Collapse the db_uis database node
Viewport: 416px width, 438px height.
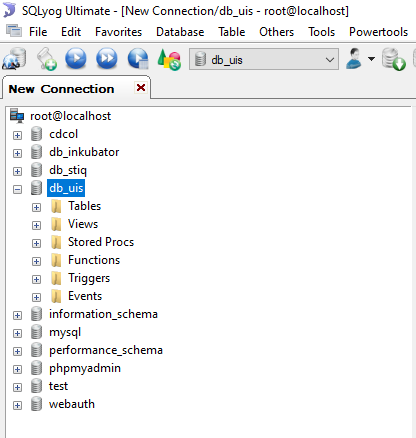click(17, 189)
